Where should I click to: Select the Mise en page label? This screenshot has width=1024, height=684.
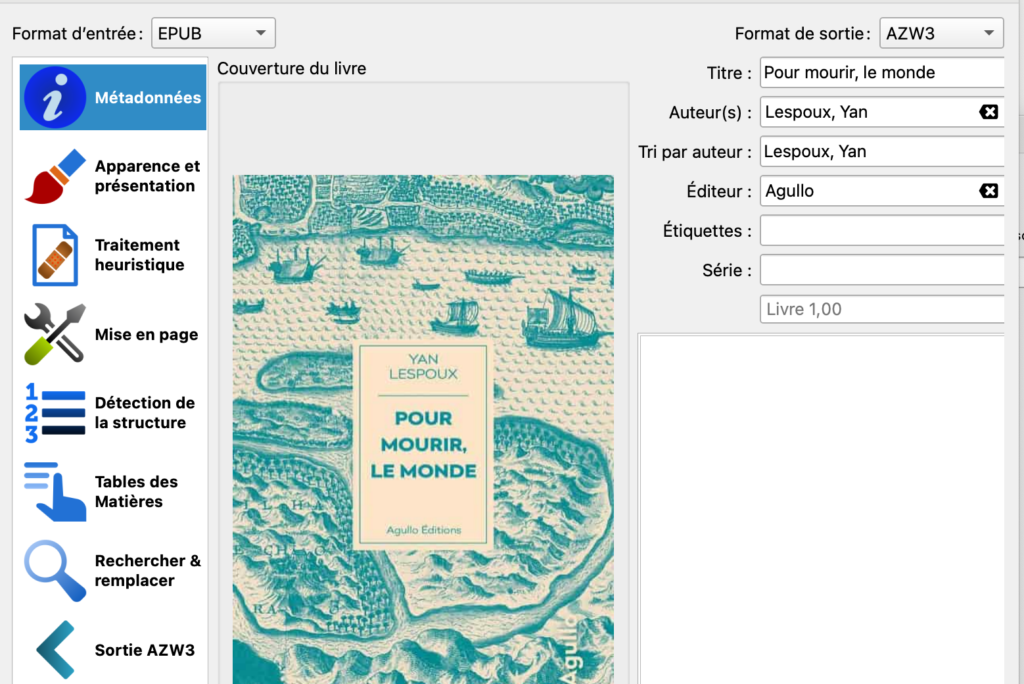(146, 334)
